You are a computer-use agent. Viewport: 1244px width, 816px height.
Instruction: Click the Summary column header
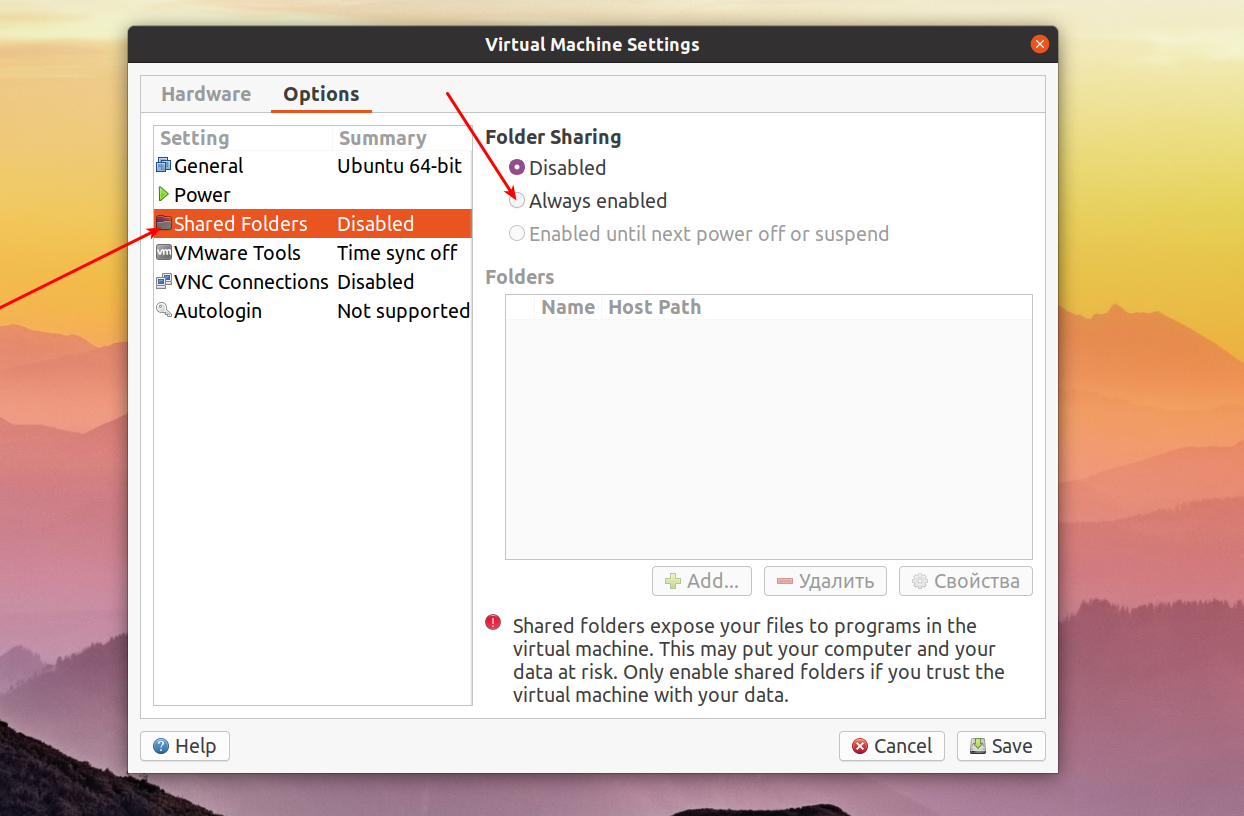[385, 138]
